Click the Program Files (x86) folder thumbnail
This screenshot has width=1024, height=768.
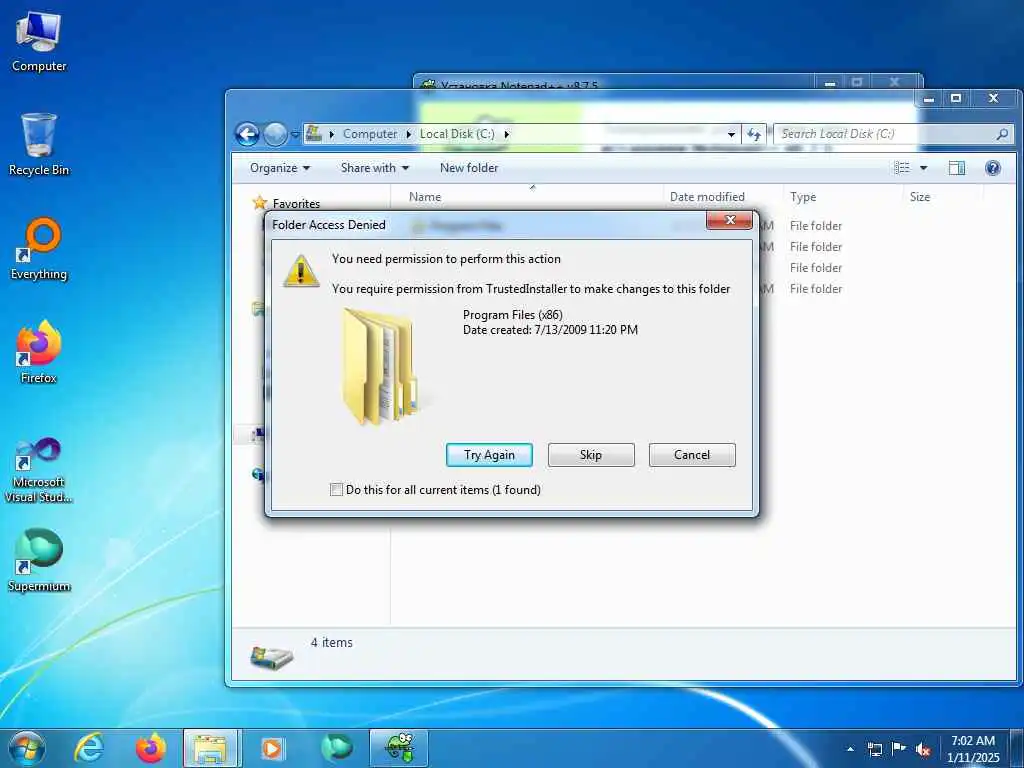(x=379, y=366)
